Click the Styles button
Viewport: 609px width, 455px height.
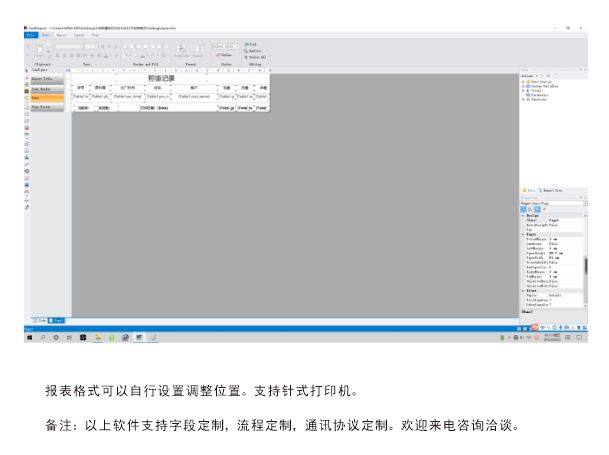224,55
